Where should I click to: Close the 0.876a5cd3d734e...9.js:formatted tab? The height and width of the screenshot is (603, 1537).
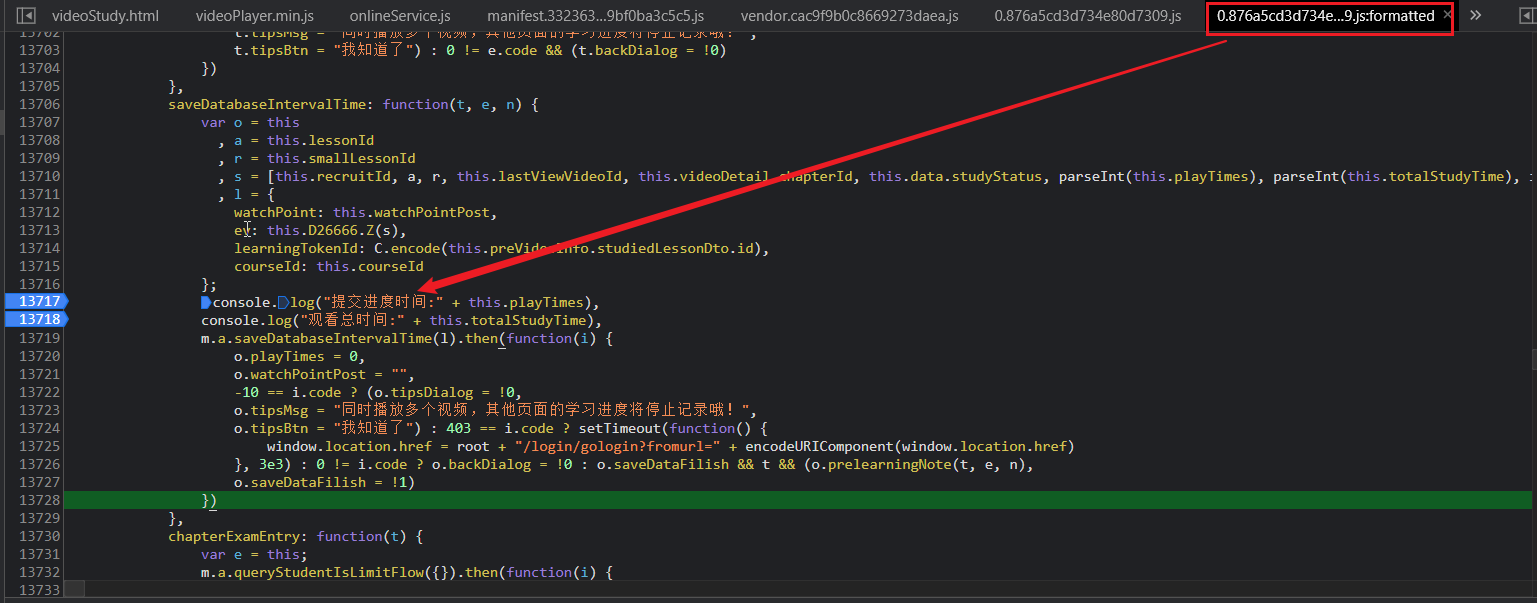click(x=1447, y=16)
